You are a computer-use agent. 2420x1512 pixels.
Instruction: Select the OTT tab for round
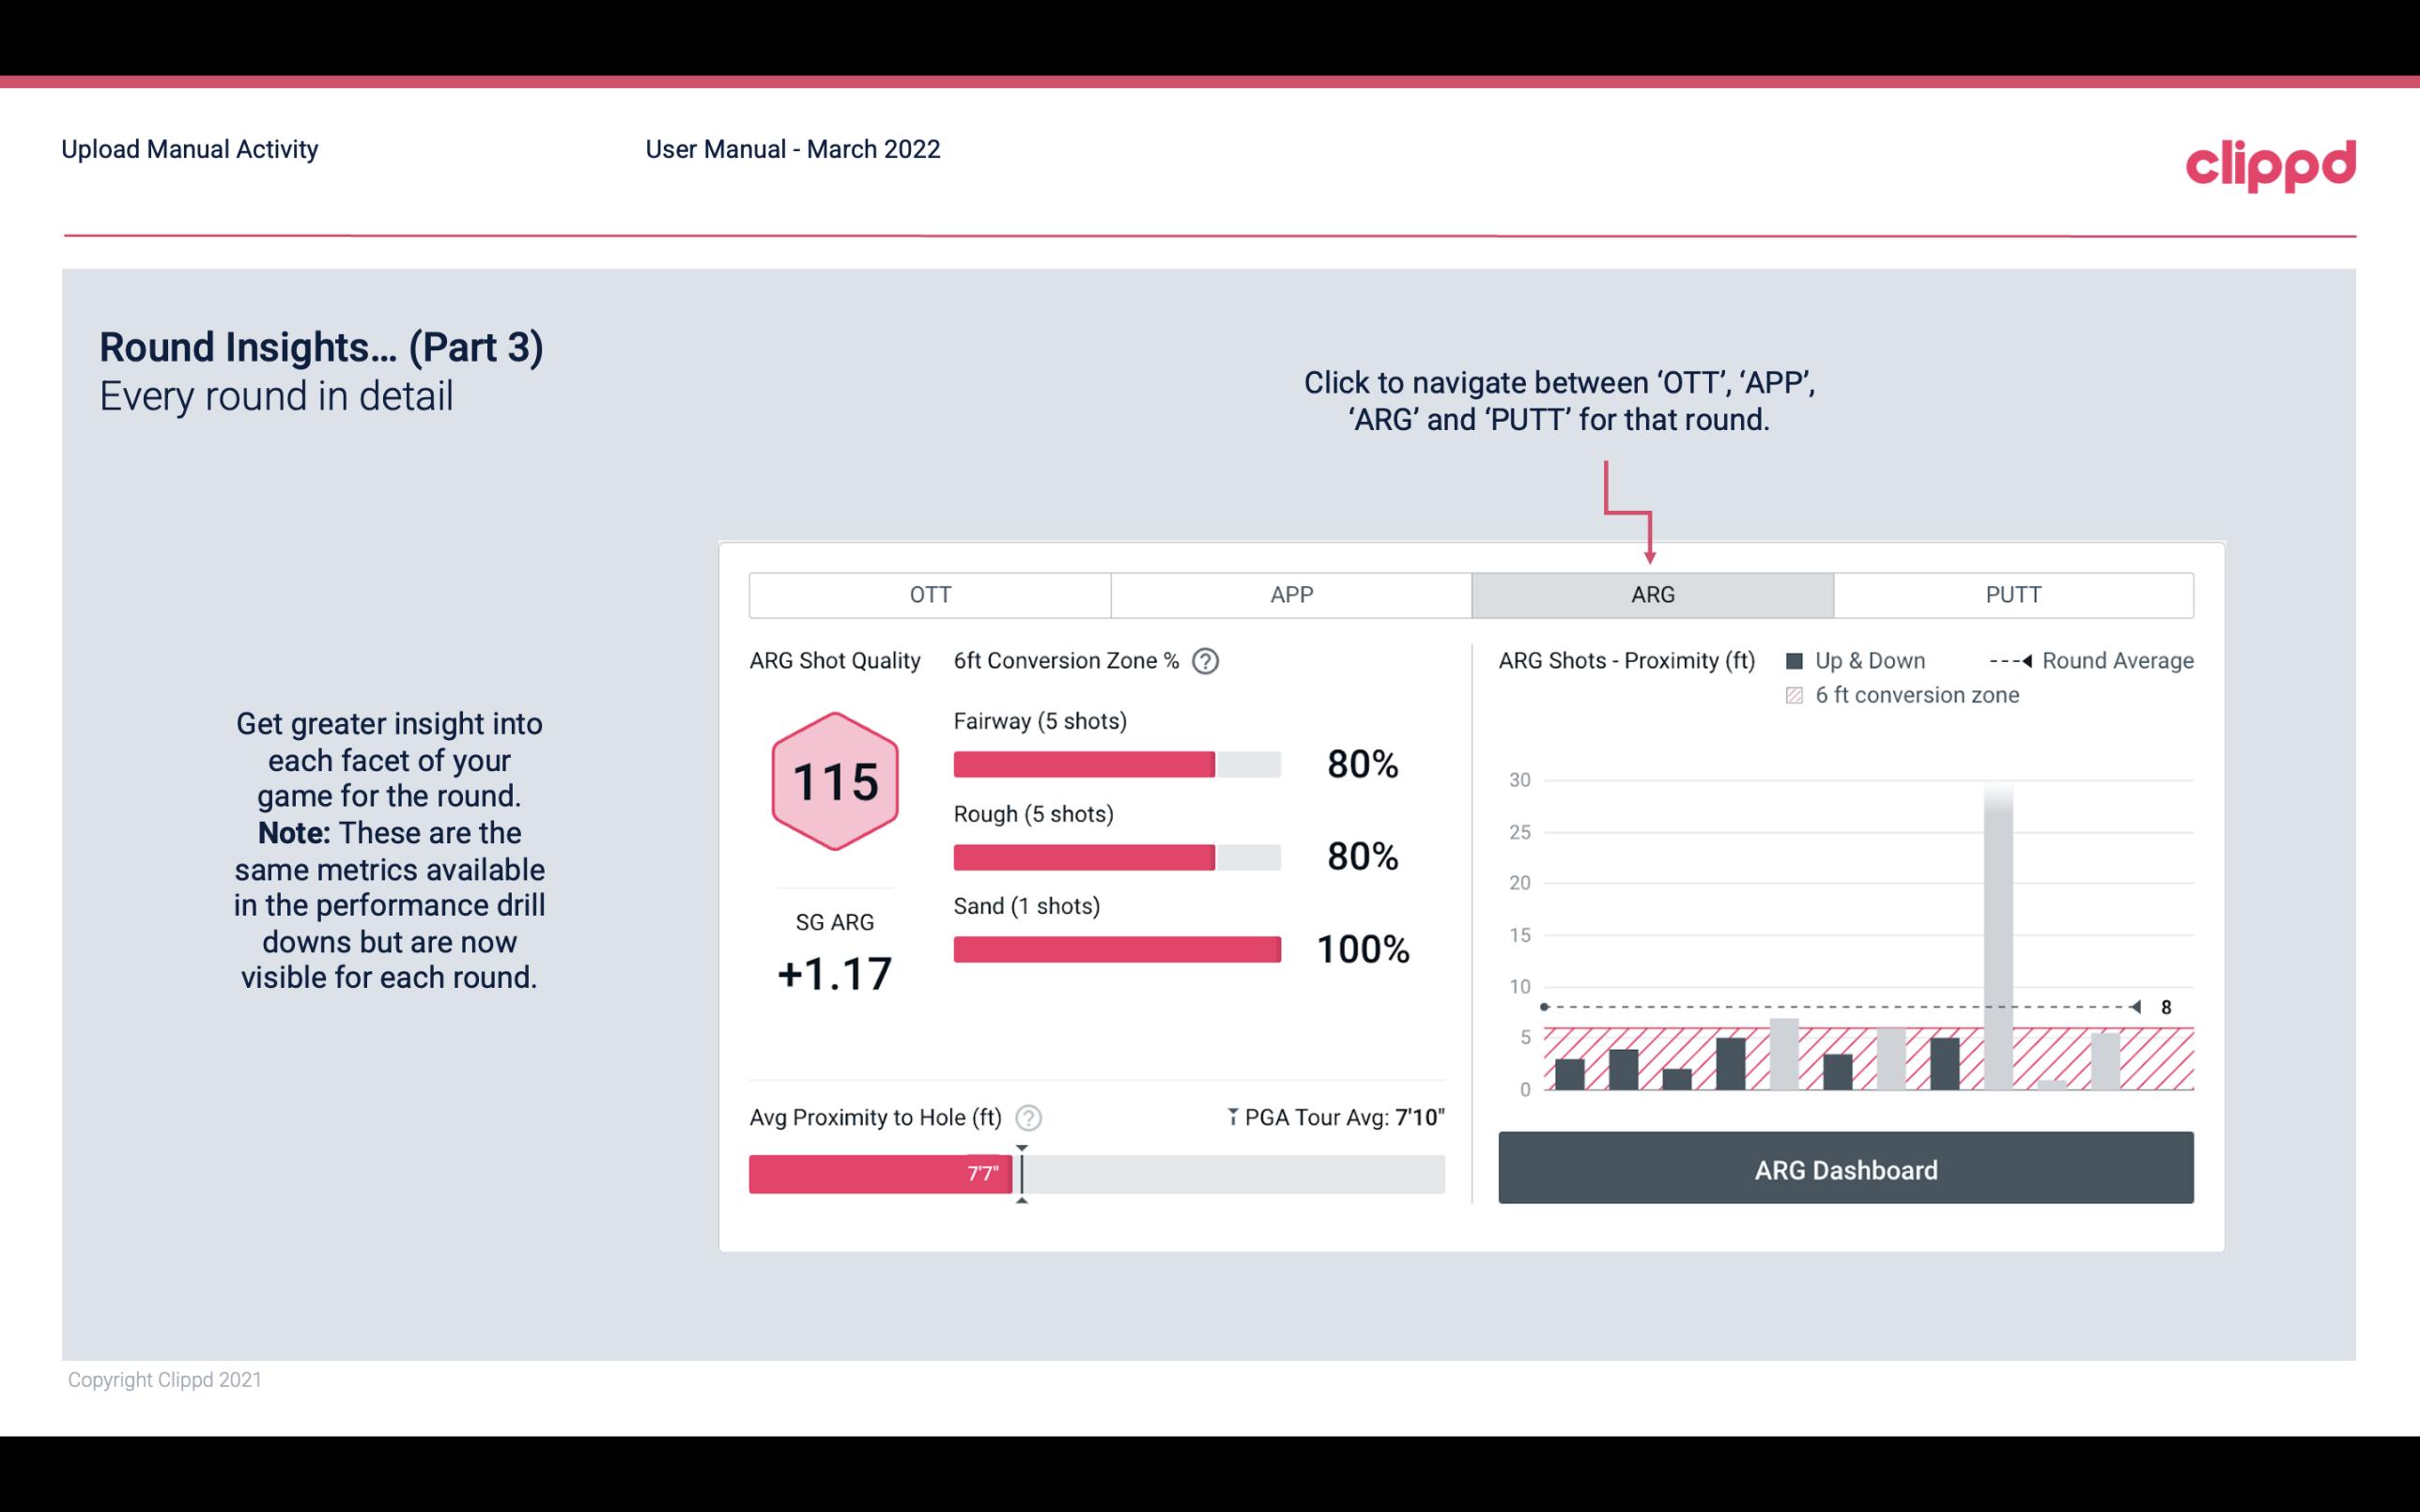coord(932,595)
